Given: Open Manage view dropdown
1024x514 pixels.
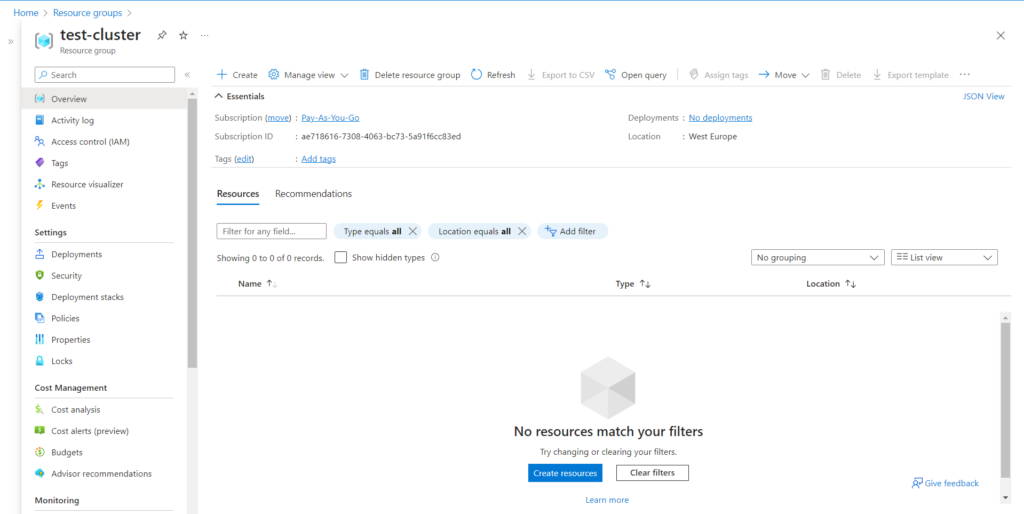Looking at the screenshot, I should click(x=308, y=75).
